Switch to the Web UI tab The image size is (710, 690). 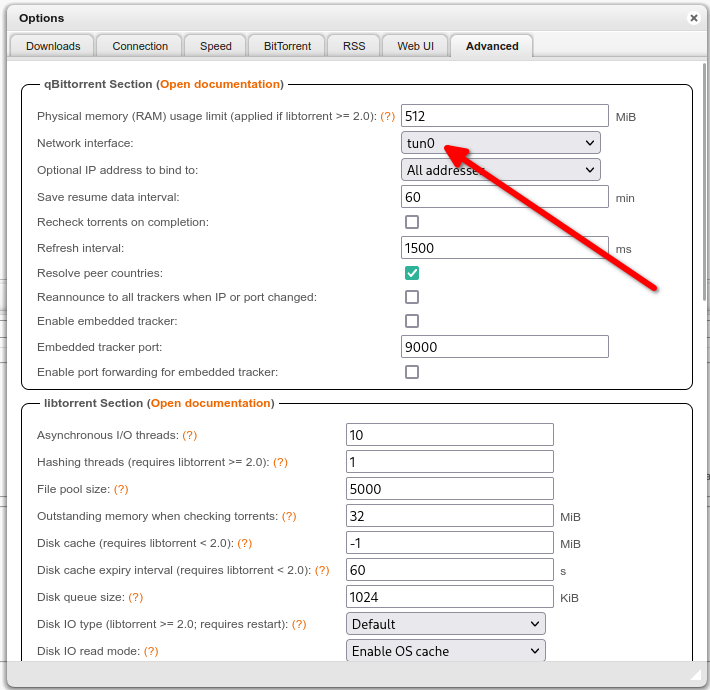[415, 46]
